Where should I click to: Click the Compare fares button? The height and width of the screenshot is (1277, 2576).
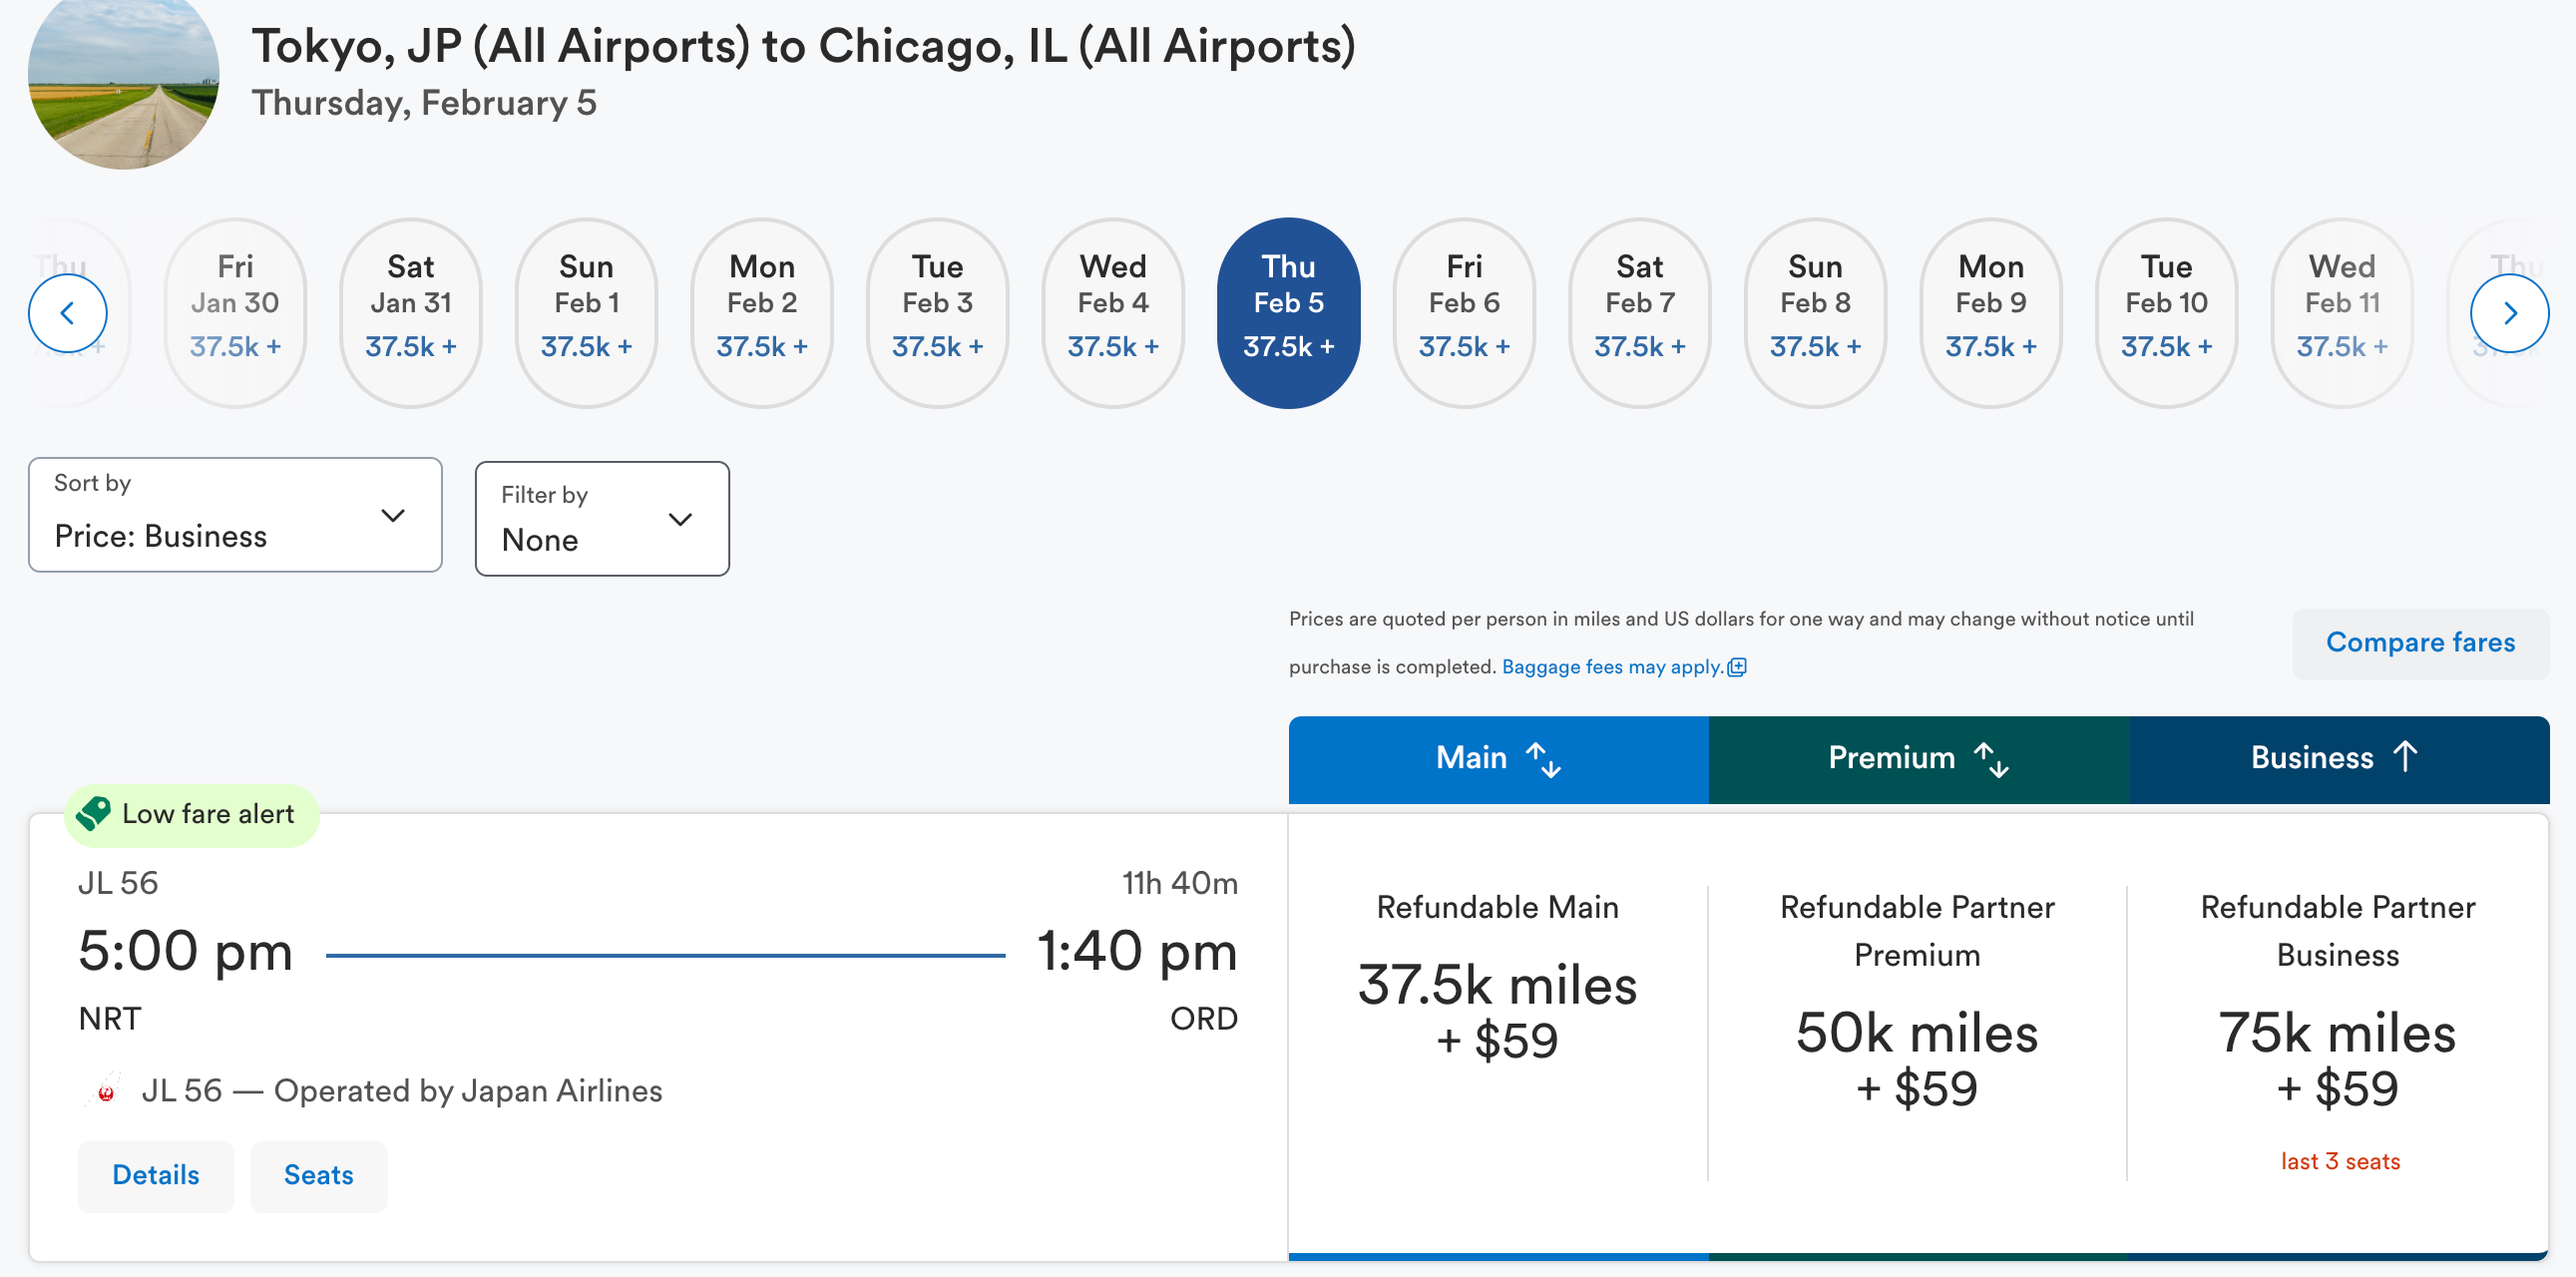click(2418, 643)
